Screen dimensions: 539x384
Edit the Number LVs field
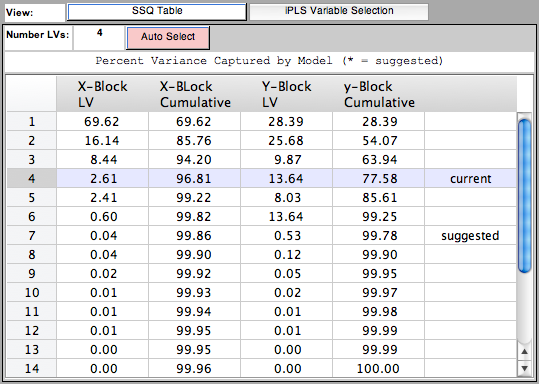99,37
